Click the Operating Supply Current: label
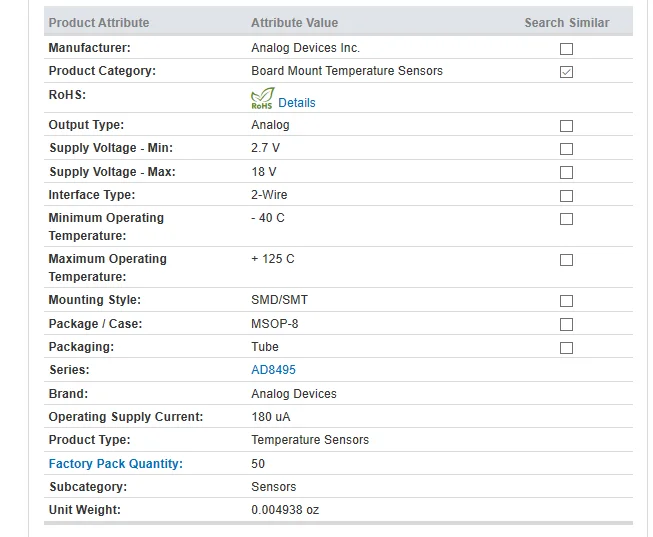The height and width of the screenshot is (537, 653). pyautogui.click(x=126, y=417)
